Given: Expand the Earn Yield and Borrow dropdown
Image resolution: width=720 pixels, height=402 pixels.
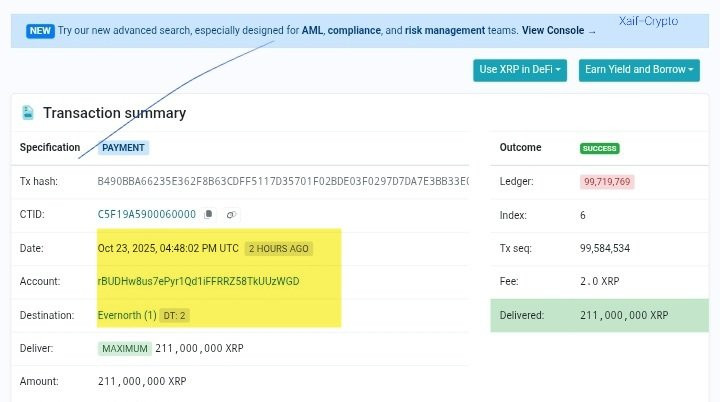Looking at the screenshot, I should click(639, 70).
